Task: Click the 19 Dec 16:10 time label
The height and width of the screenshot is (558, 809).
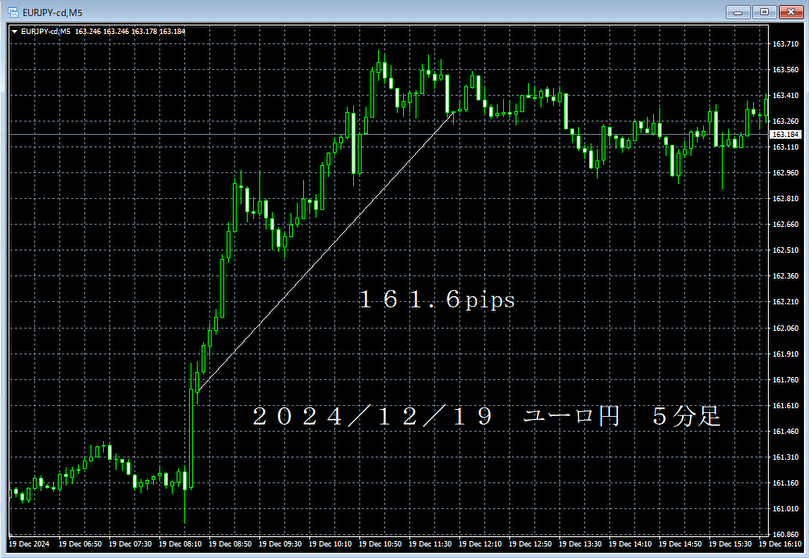Action: (780, 544)
